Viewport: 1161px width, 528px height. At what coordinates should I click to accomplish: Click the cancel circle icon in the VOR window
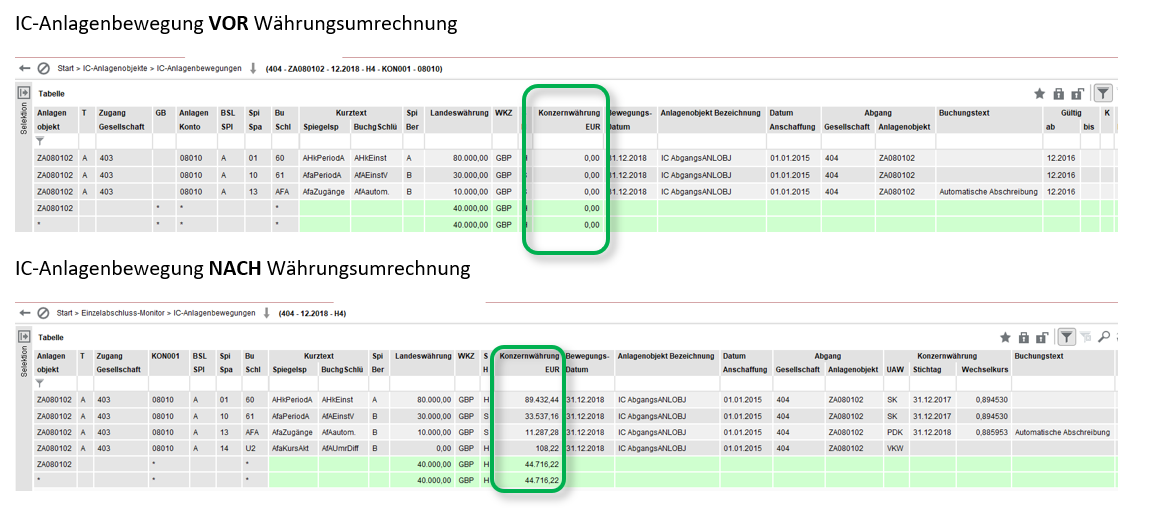44,68
